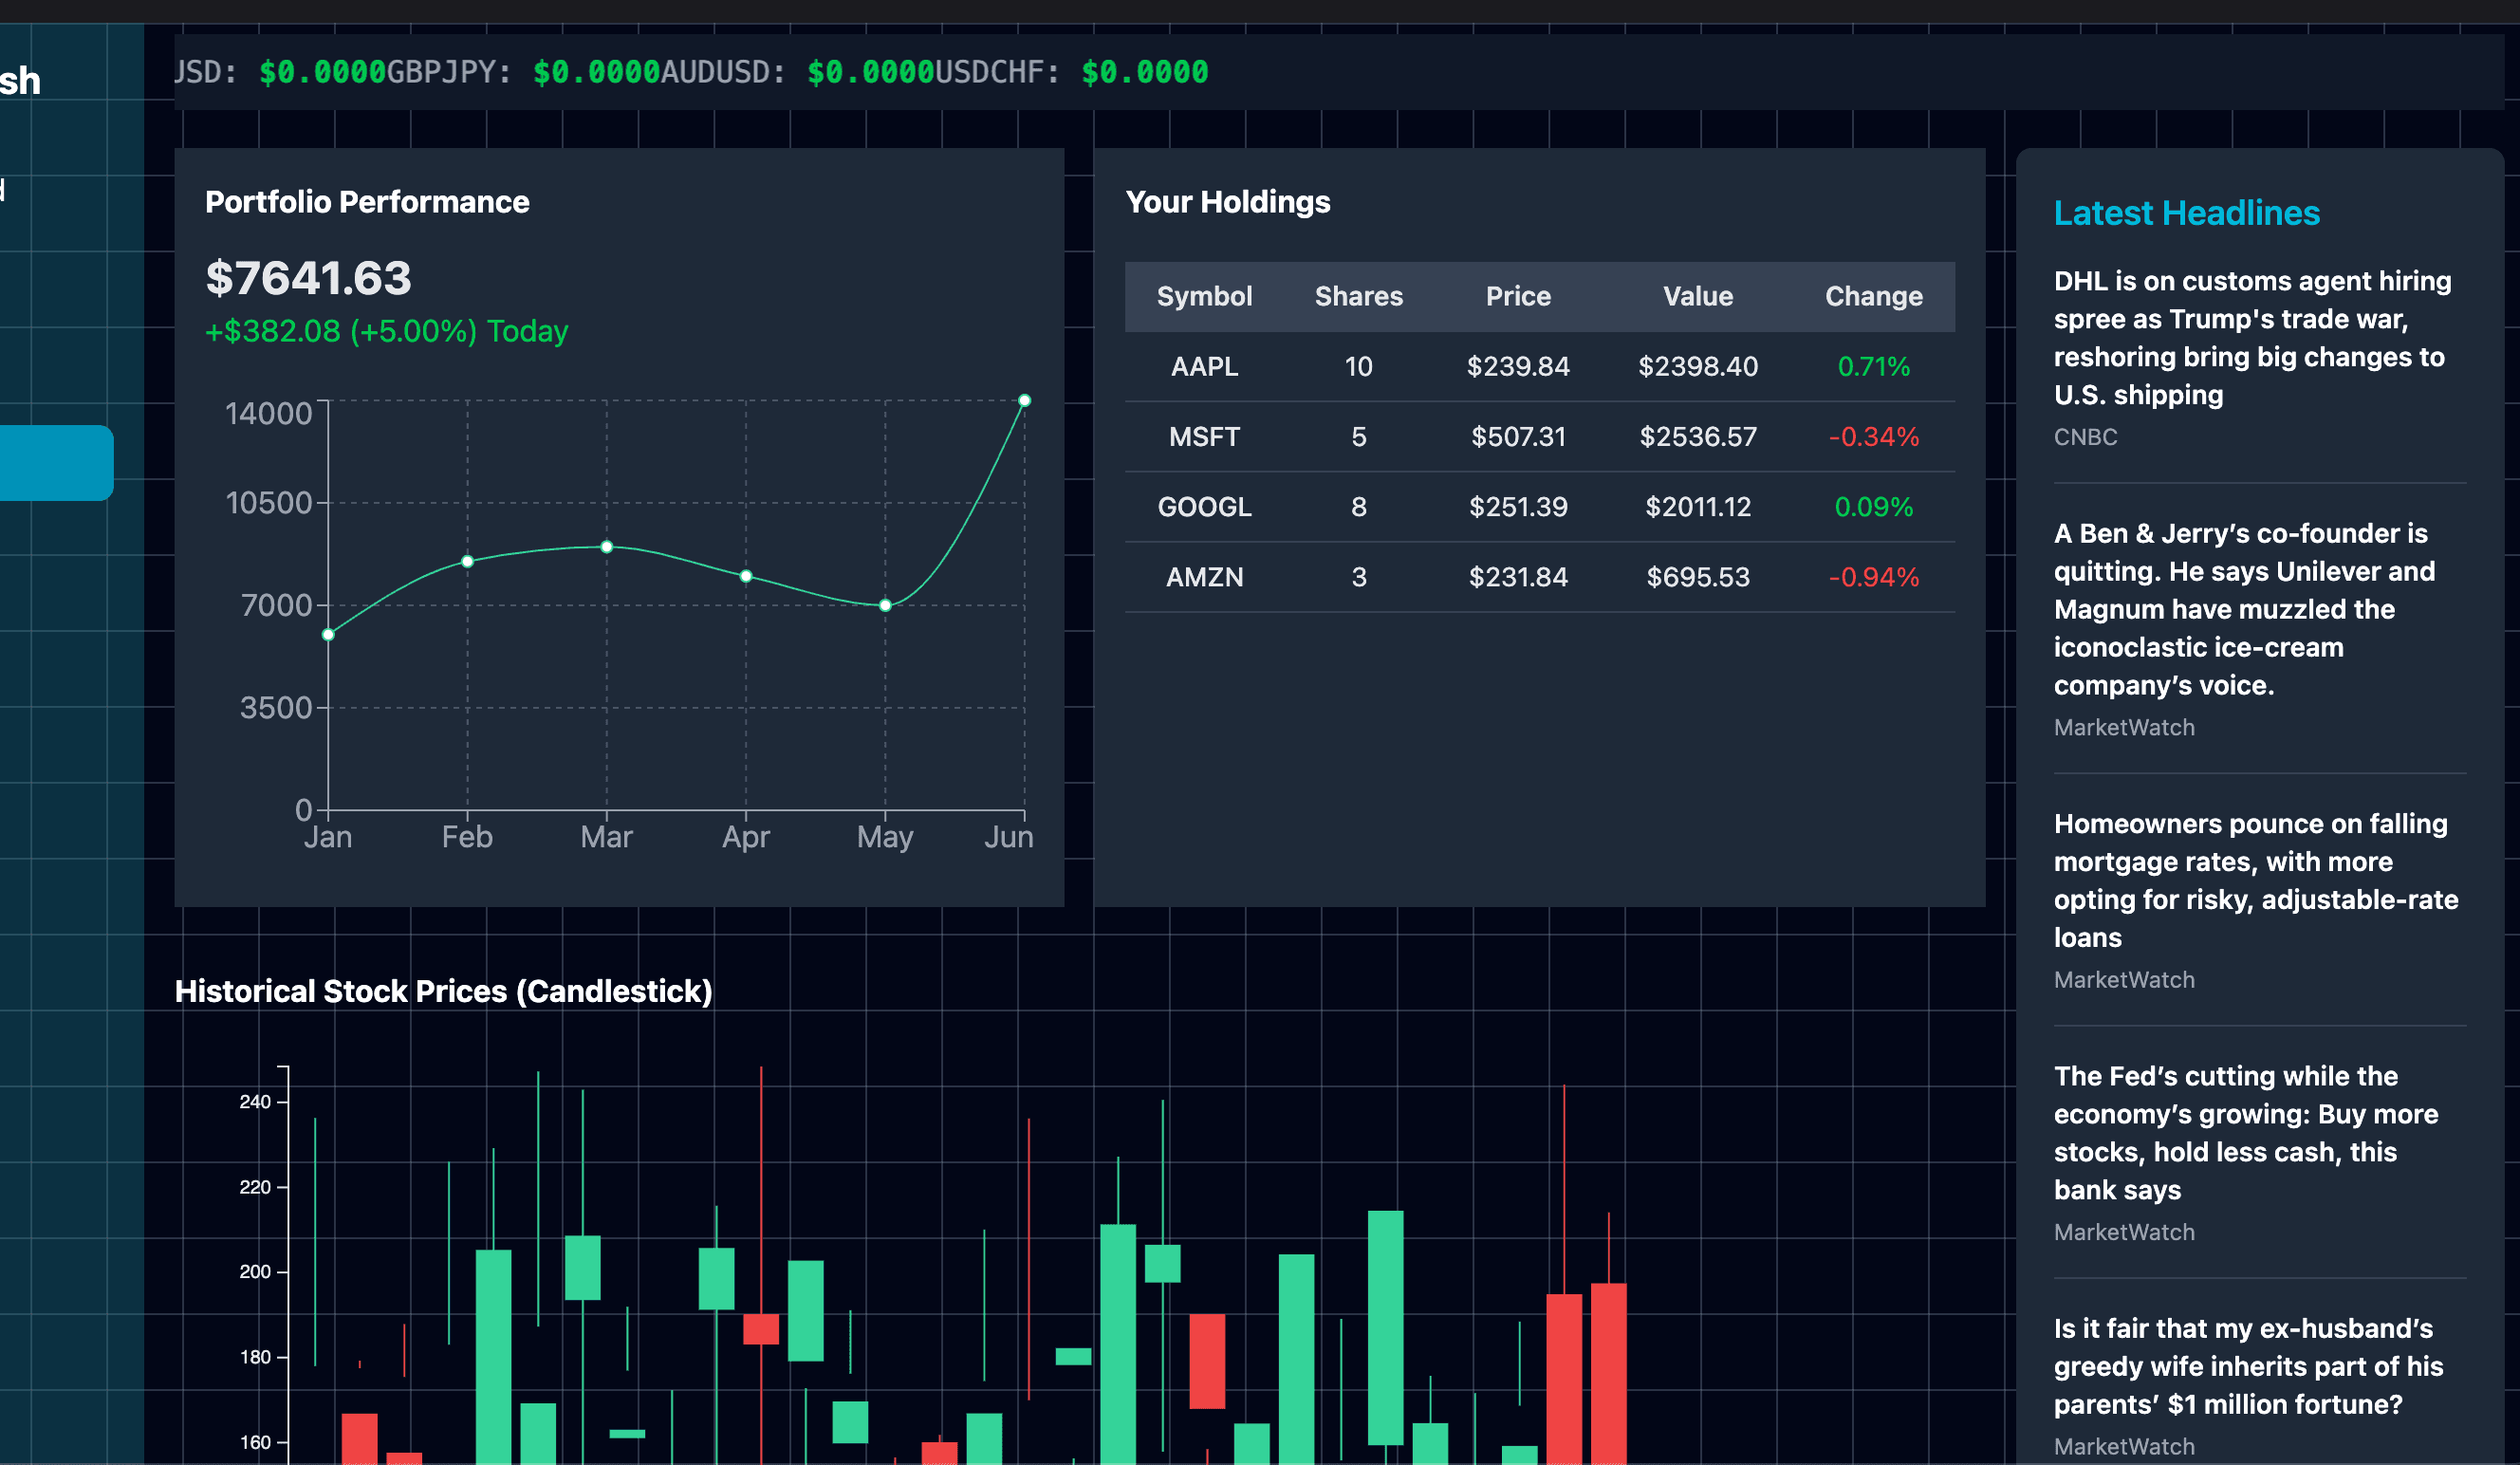Click the Apr data point on portfolio chart
Screen dimensions: 2520x1465
point(746,576)
